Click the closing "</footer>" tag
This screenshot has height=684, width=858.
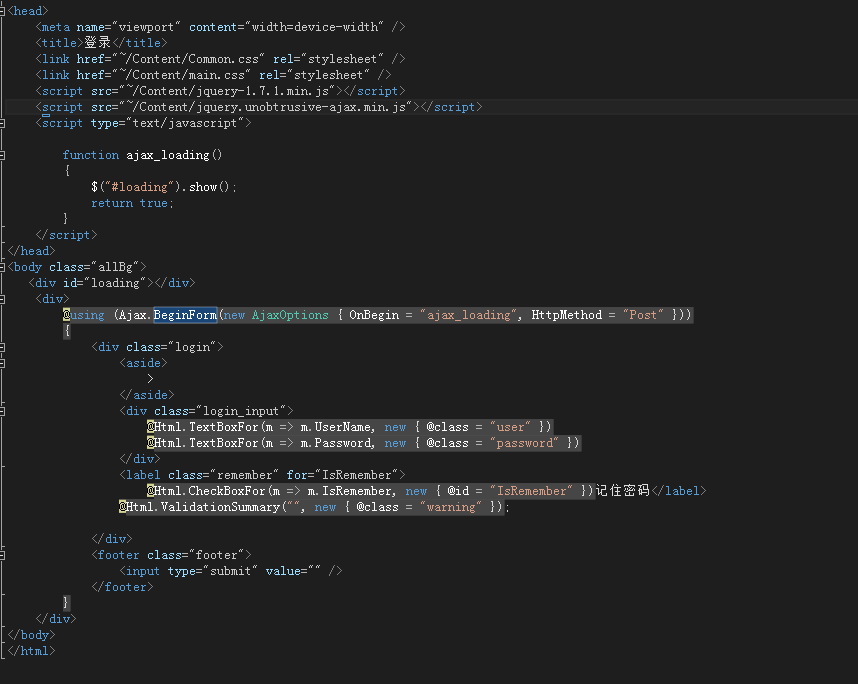click(x=122, y=587)
